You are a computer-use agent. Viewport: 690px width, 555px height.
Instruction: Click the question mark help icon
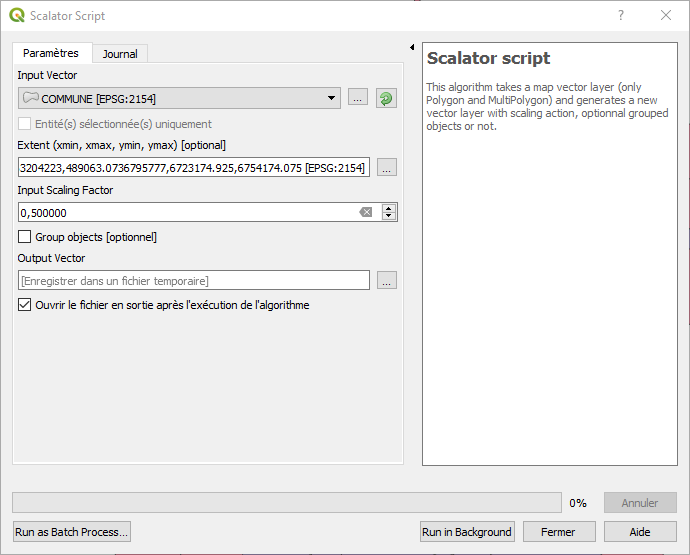pyautogui.click(x=620, y=15)
